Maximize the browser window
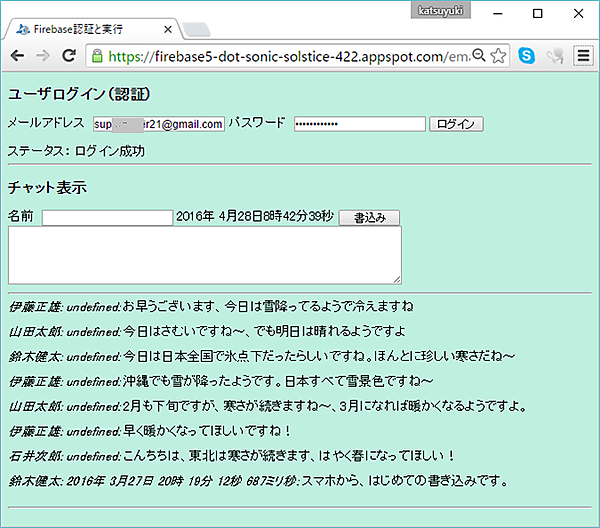Viewport: 600px width, 528px height. pos(538,13)
